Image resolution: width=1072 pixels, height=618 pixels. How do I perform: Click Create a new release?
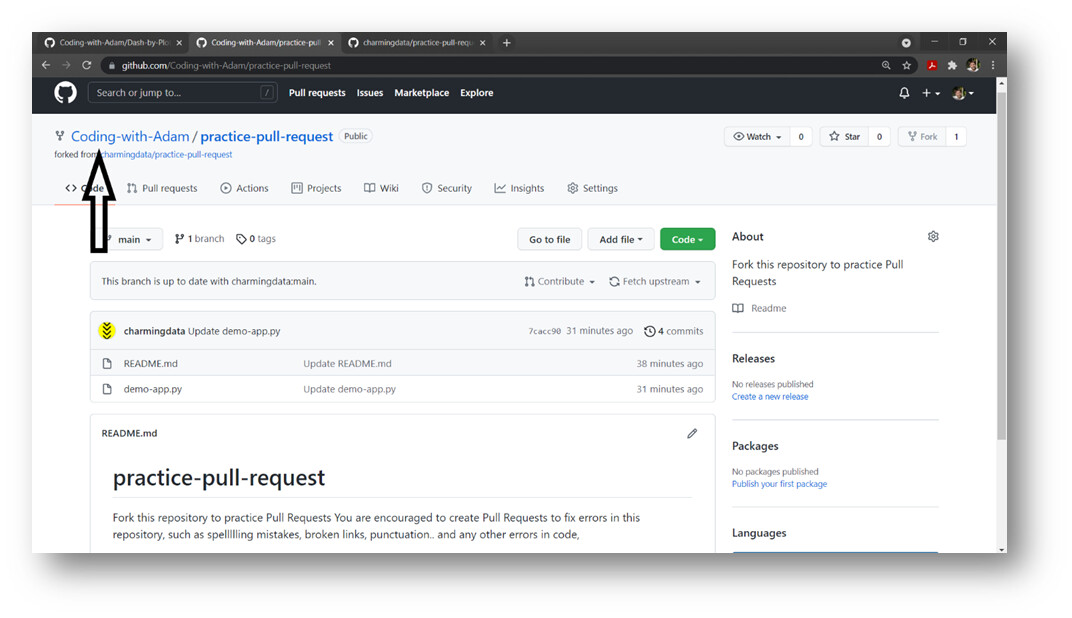tap(770, 397)
